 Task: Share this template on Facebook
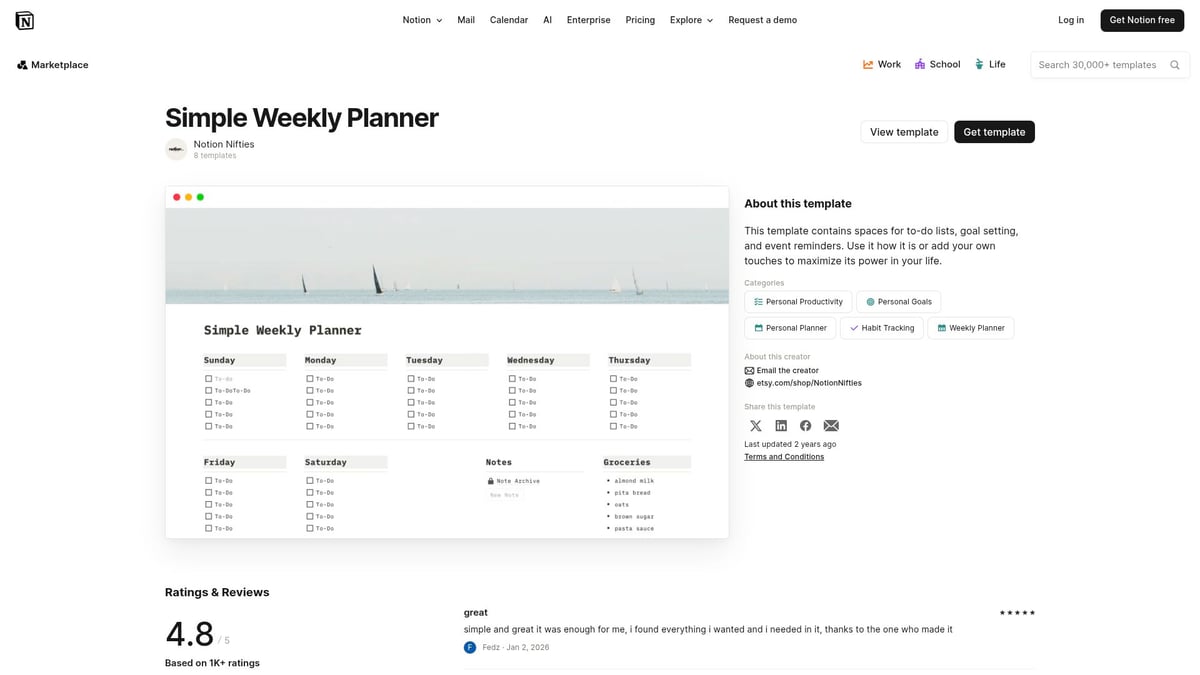pyautogui.click(x=806, y=425)
